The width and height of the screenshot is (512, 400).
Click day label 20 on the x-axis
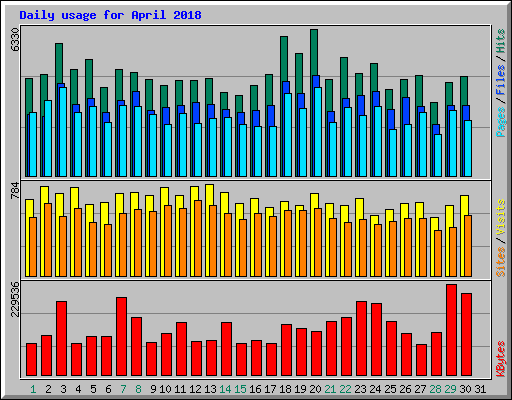tap(315, 389)
